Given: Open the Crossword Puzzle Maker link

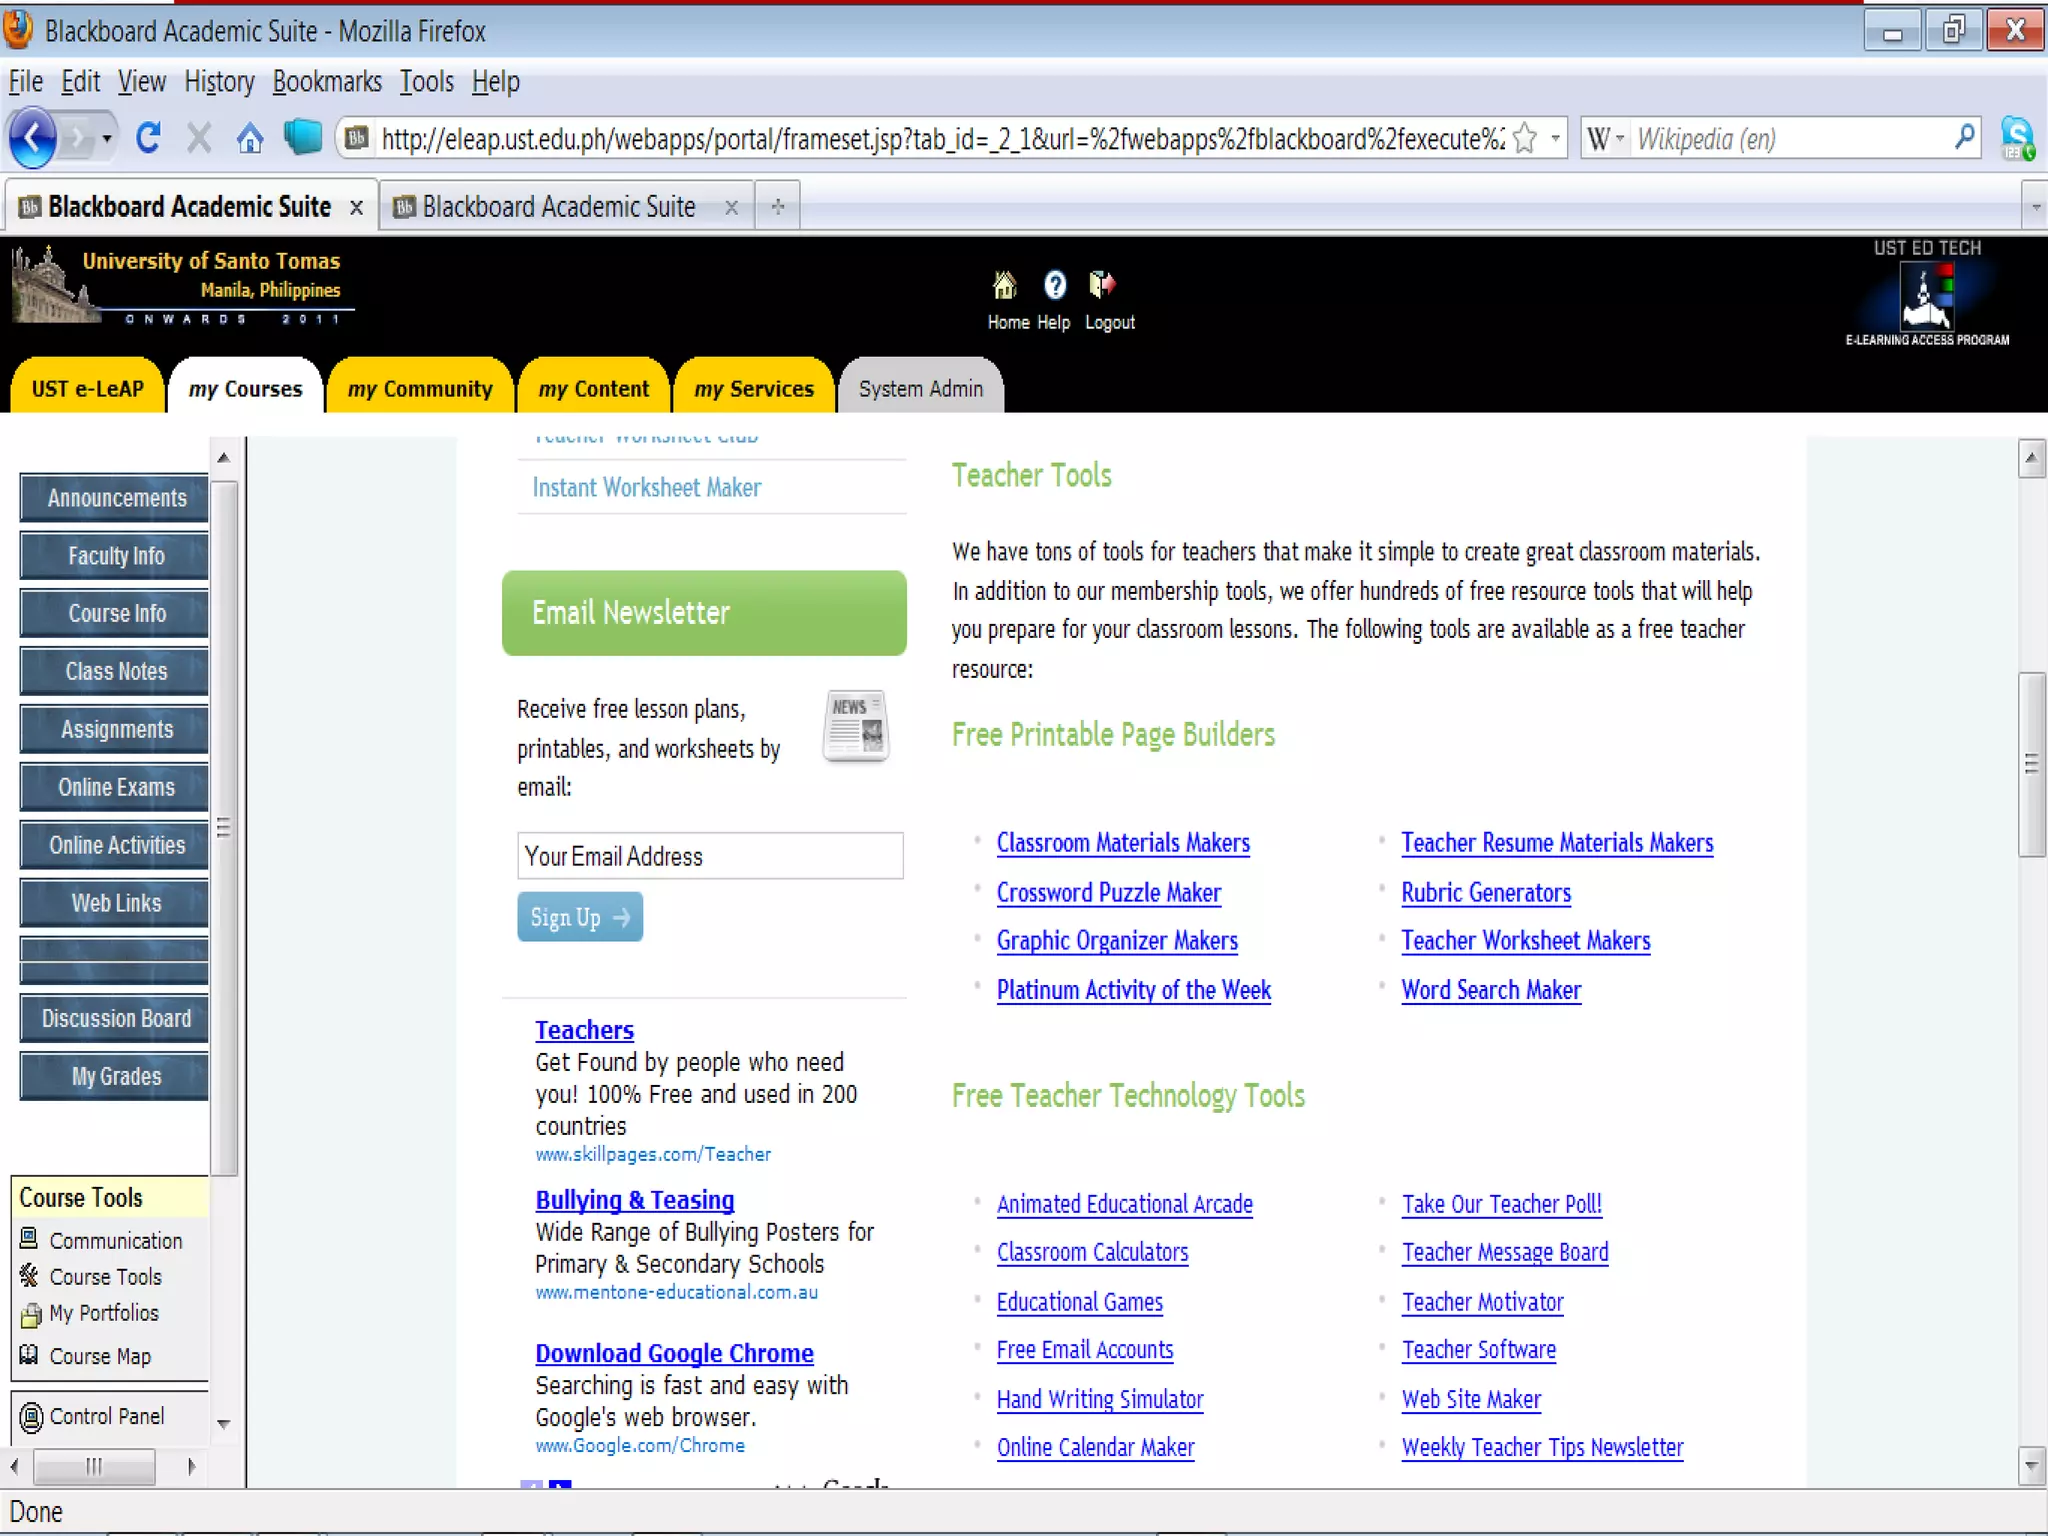Looking at the screenshot, I should [1108, 892].
